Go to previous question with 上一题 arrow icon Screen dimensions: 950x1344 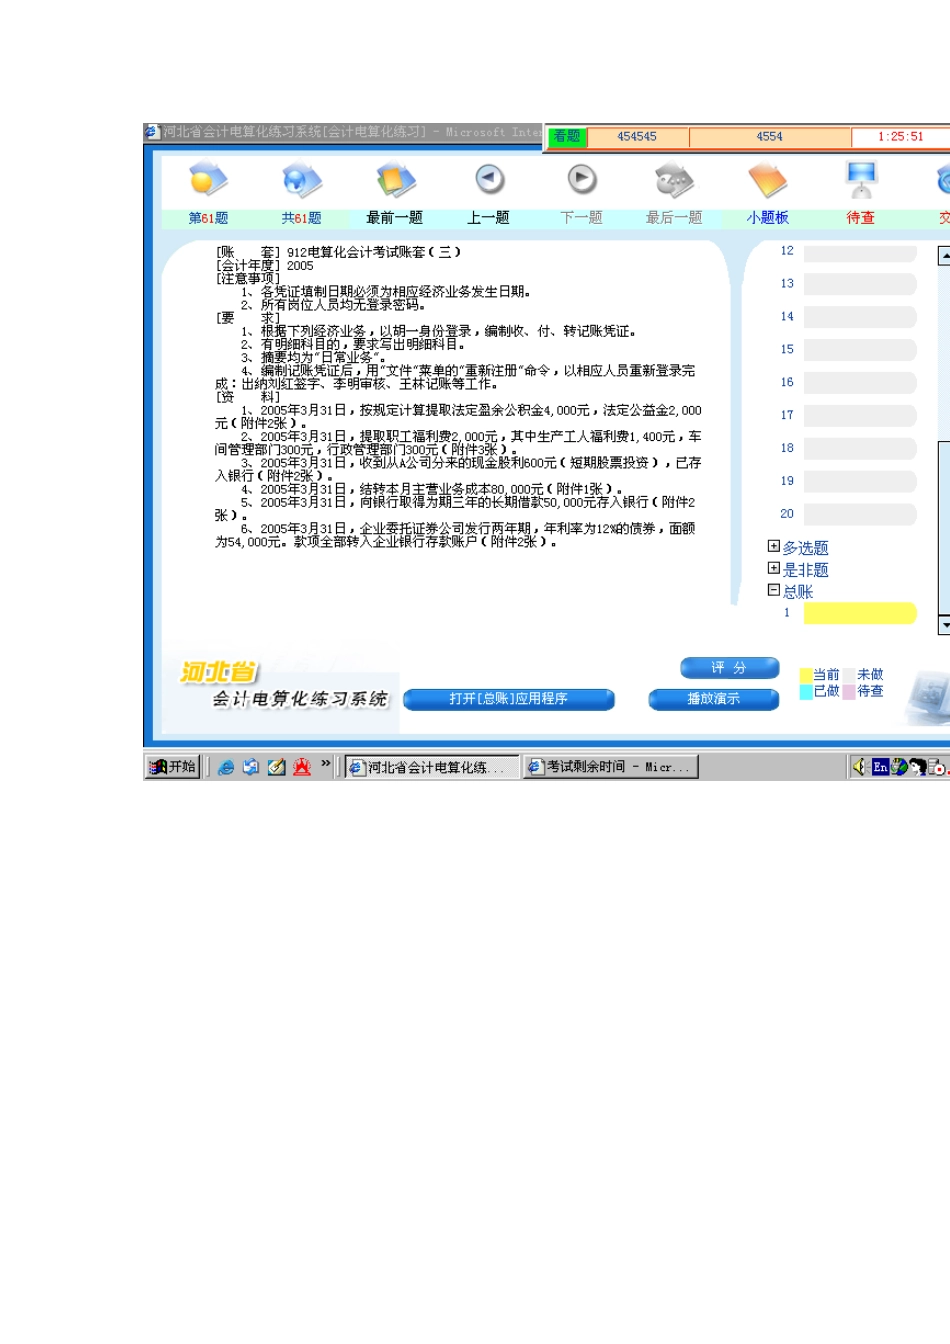(489, 179)
